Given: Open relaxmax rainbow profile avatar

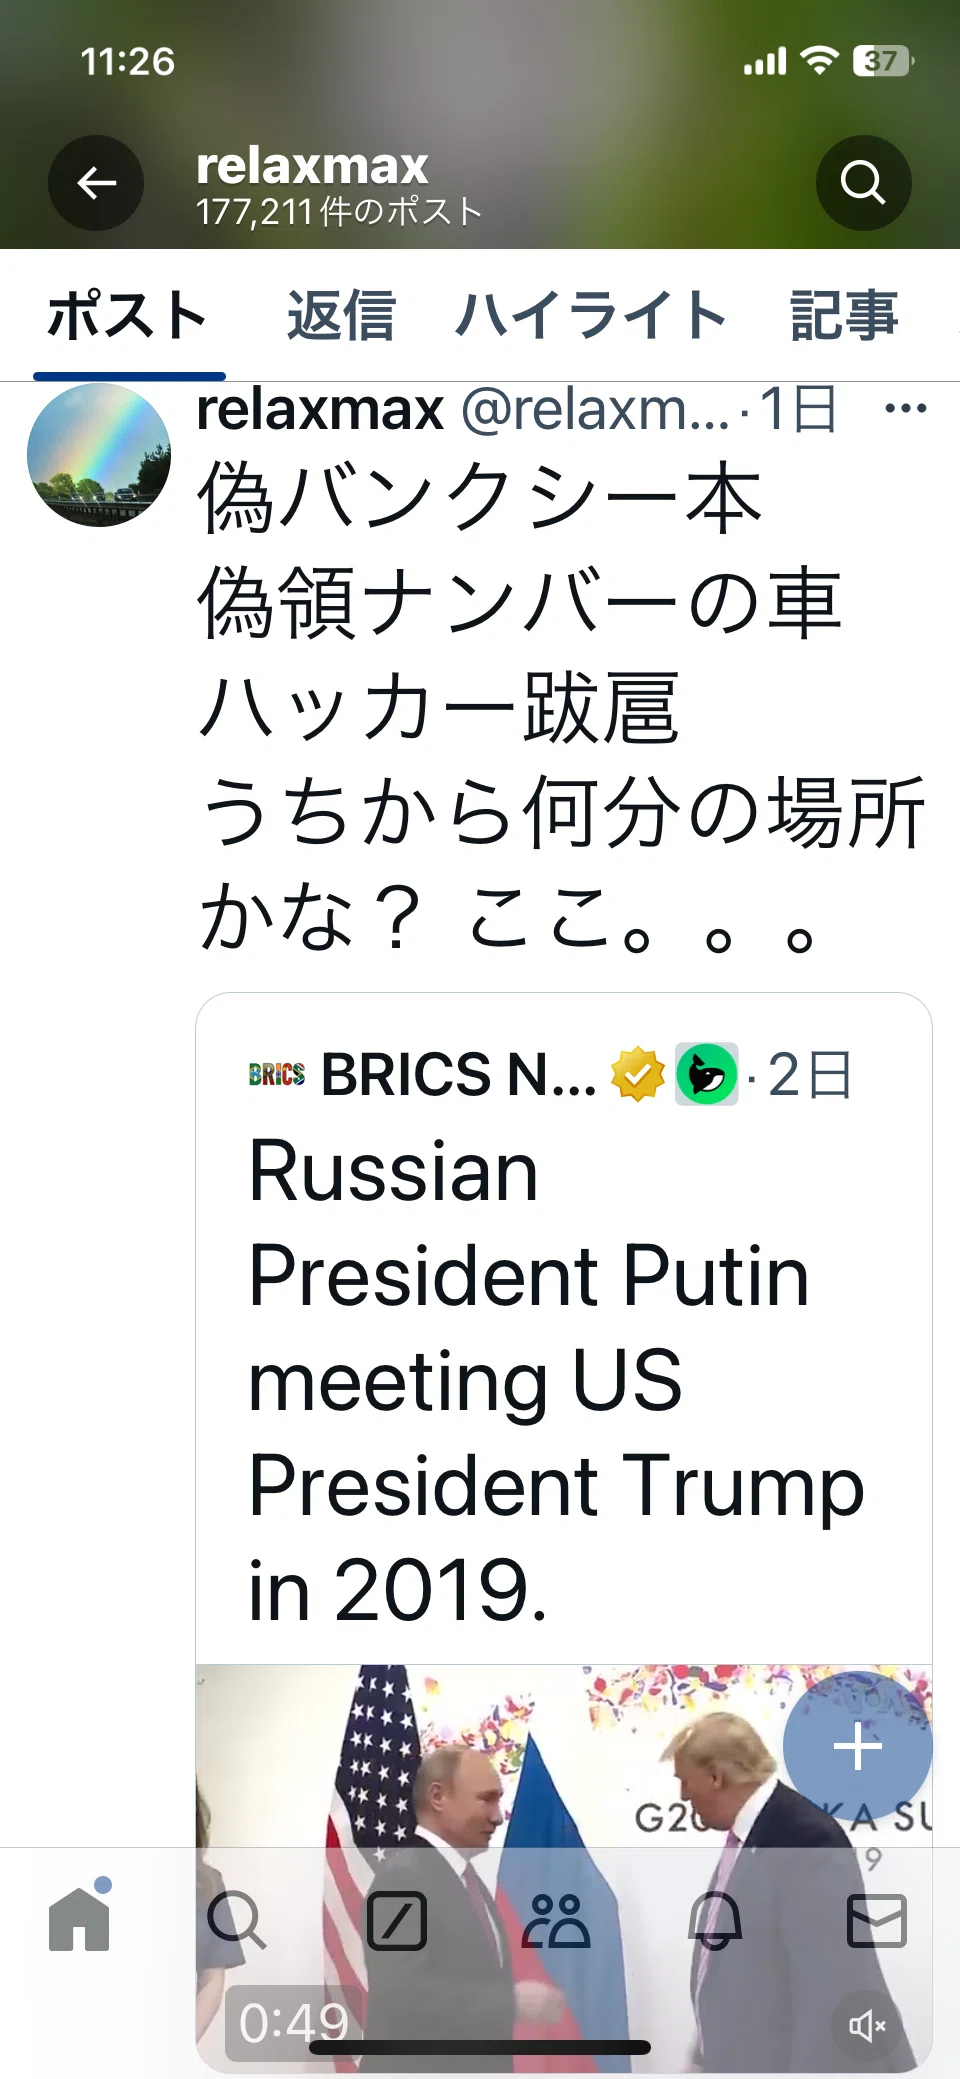Looking at the screenshot, I should [x=99, y=455].
